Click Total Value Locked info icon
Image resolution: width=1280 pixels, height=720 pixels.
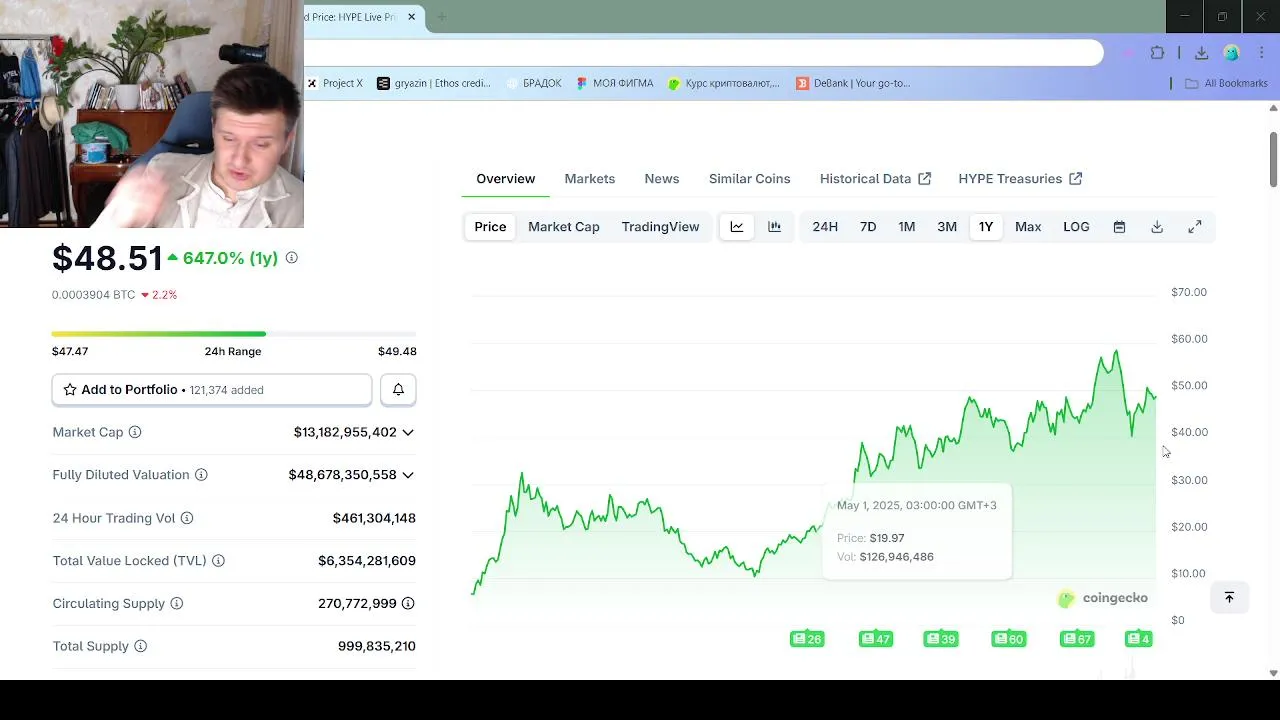tap(218, 561)
